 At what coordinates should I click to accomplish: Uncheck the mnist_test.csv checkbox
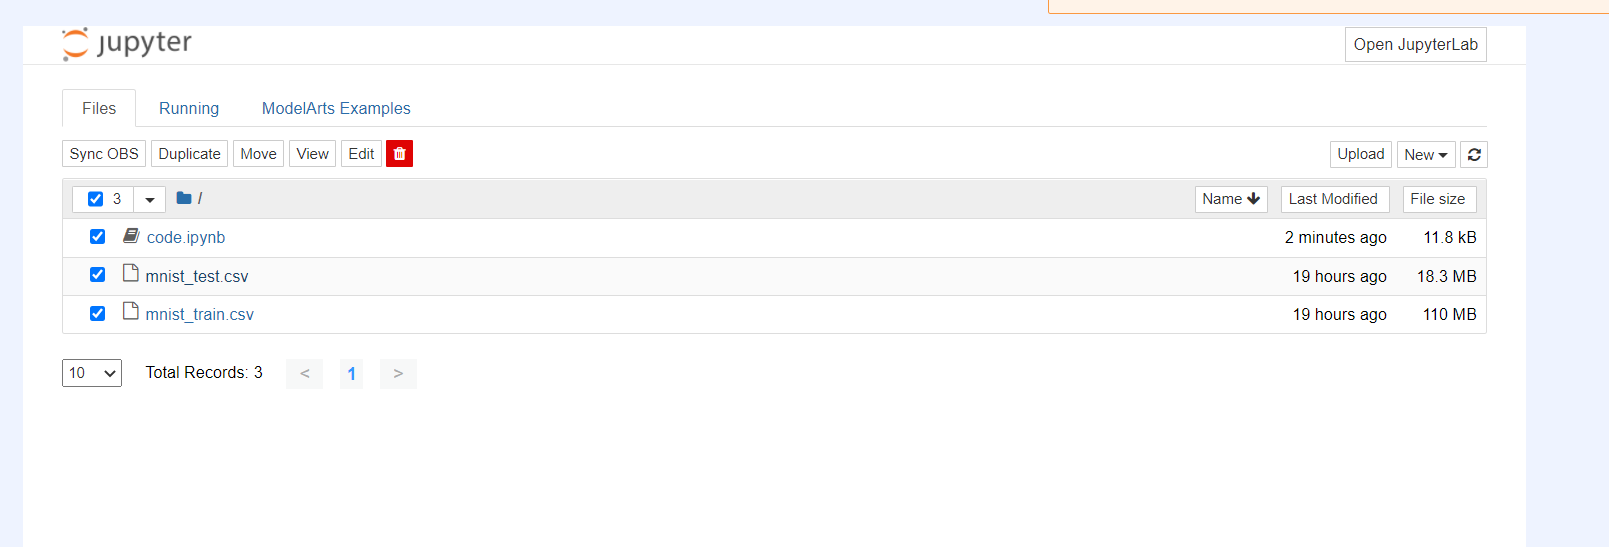[x=97, y=275]
